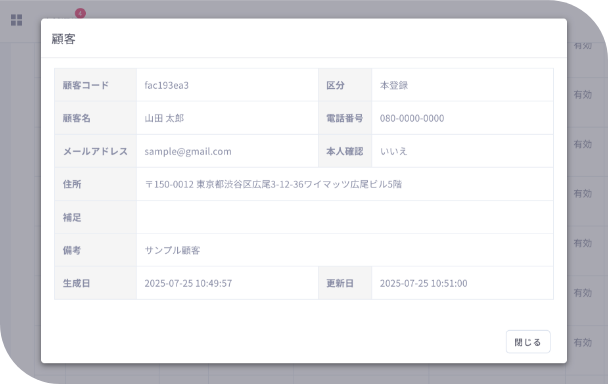Viewport: 608px width, 384px height.
Task: Select creation date 2025-07-25 10:49:57
Action: point(188,283)
